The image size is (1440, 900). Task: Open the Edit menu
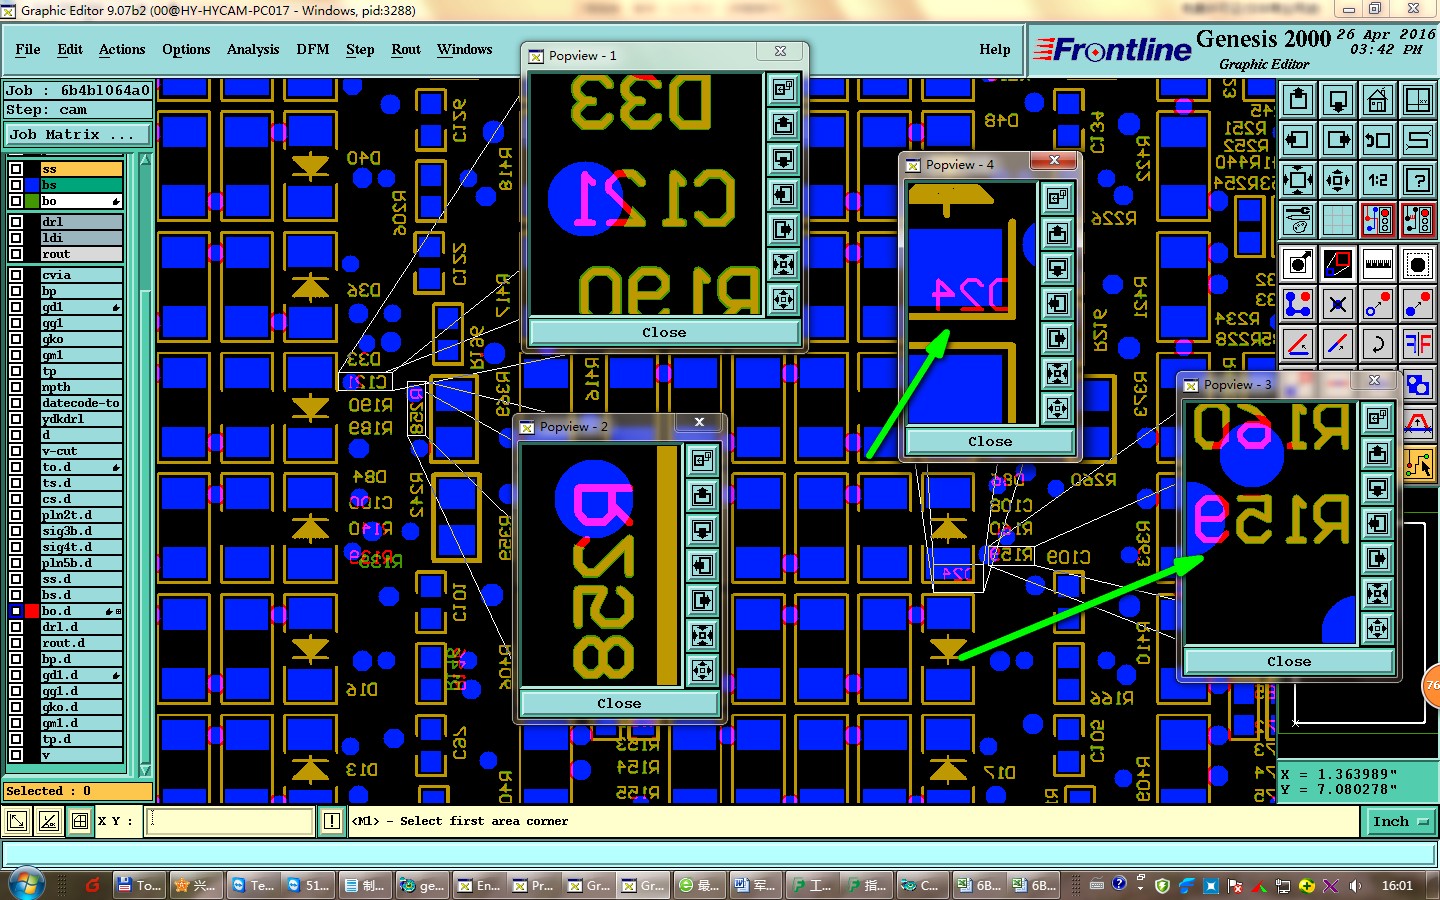tap(70, 49)
